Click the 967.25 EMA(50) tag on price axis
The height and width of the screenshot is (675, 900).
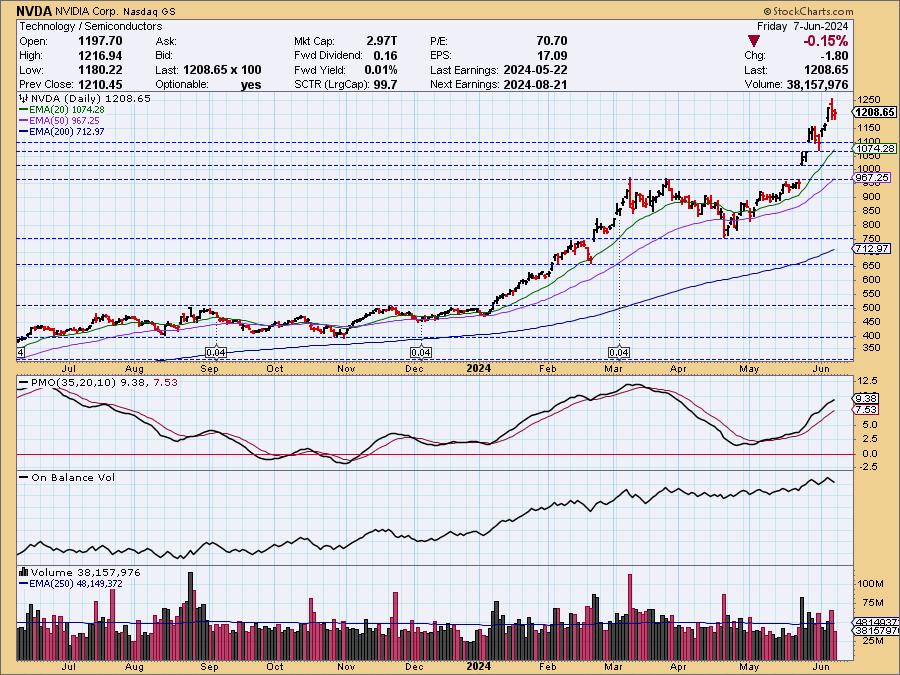click(x=873, y=178)
